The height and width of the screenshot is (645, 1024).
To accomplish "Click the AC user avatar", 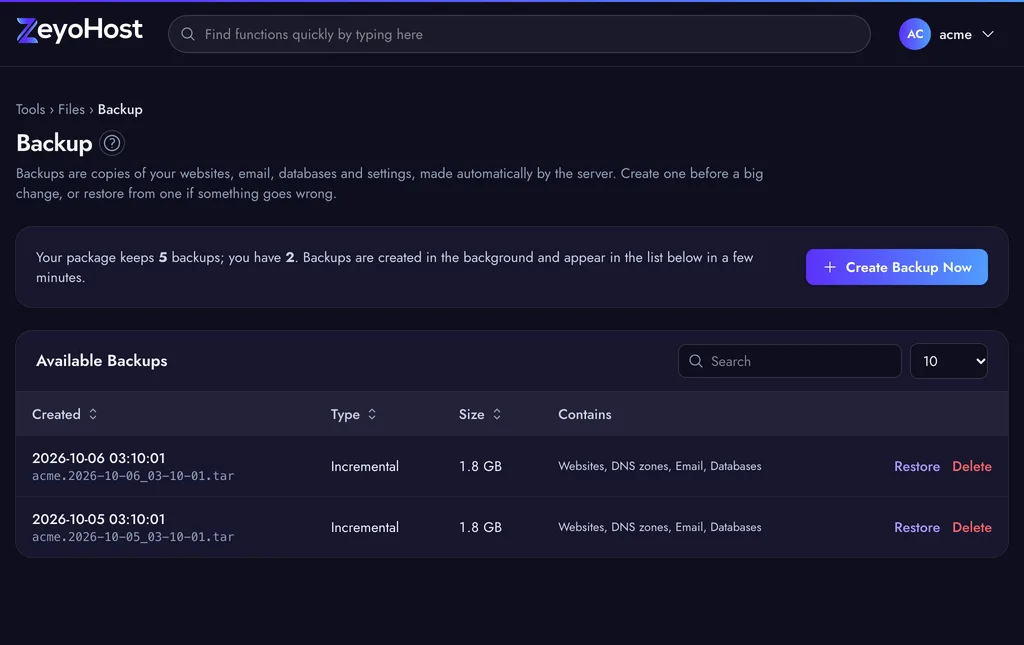I will point(914,34).
